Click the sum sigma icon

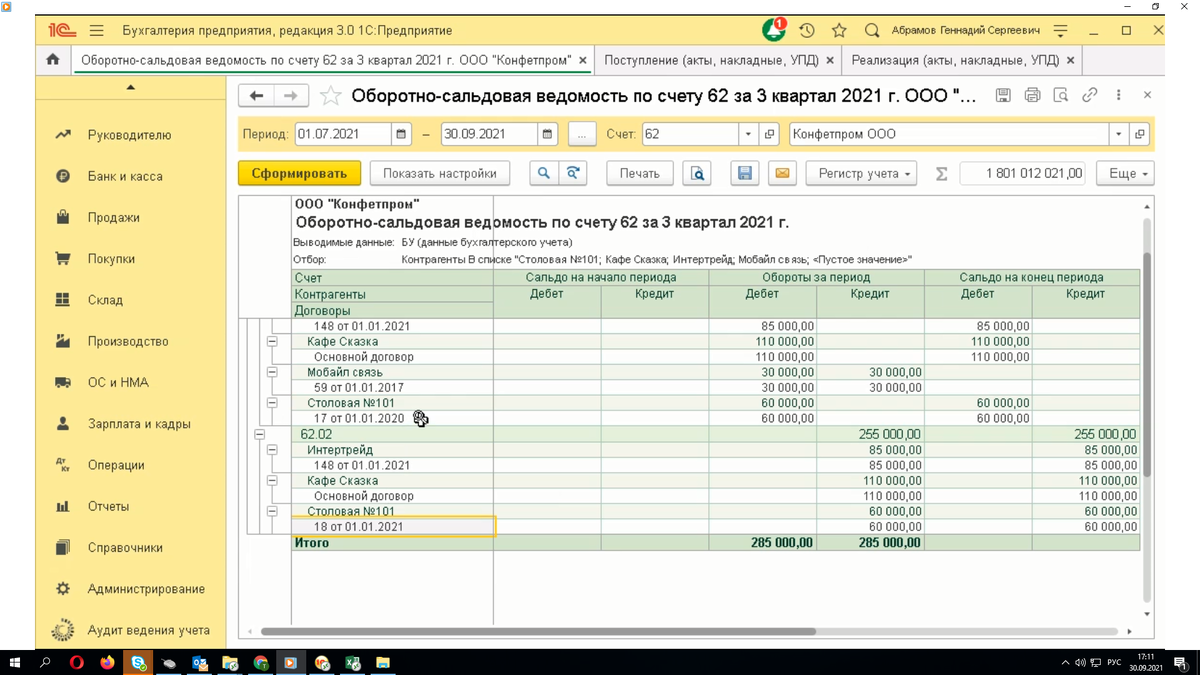941,174
